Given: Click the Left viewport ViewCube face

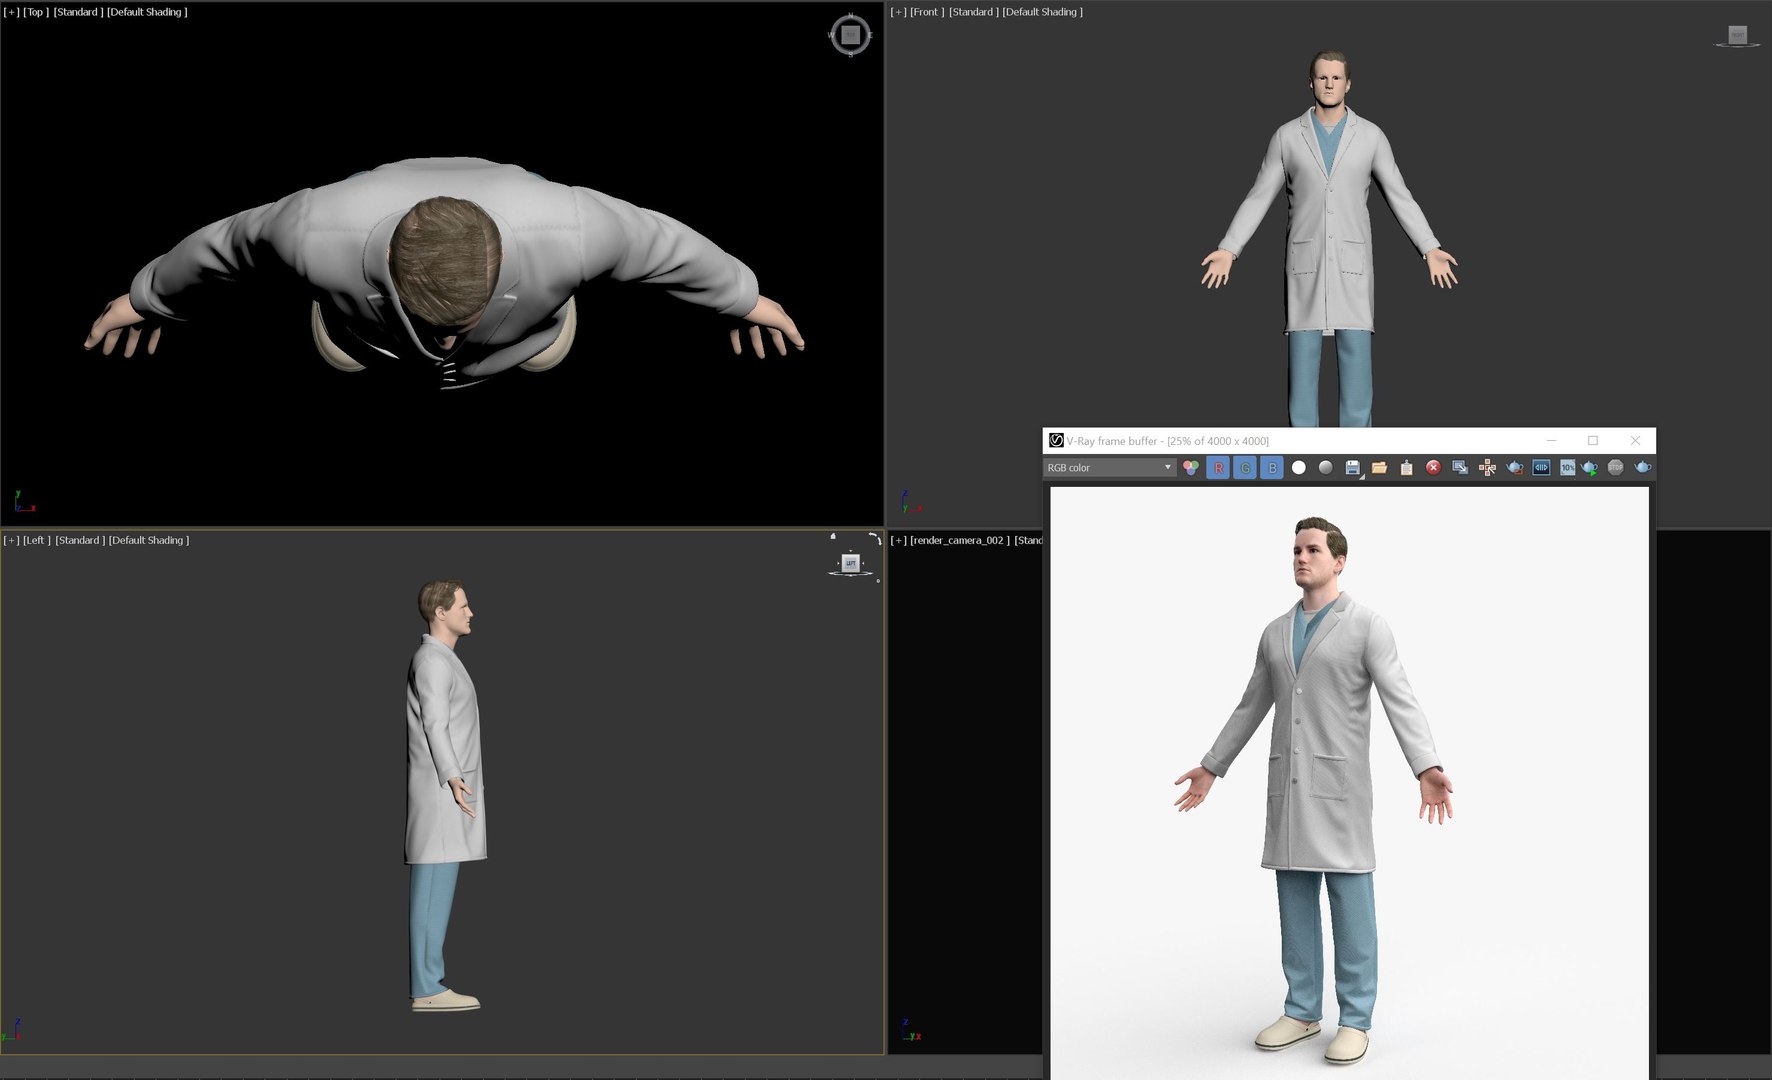Looking at the screenshot, I should pyautogui.click(x=851, y=563).
